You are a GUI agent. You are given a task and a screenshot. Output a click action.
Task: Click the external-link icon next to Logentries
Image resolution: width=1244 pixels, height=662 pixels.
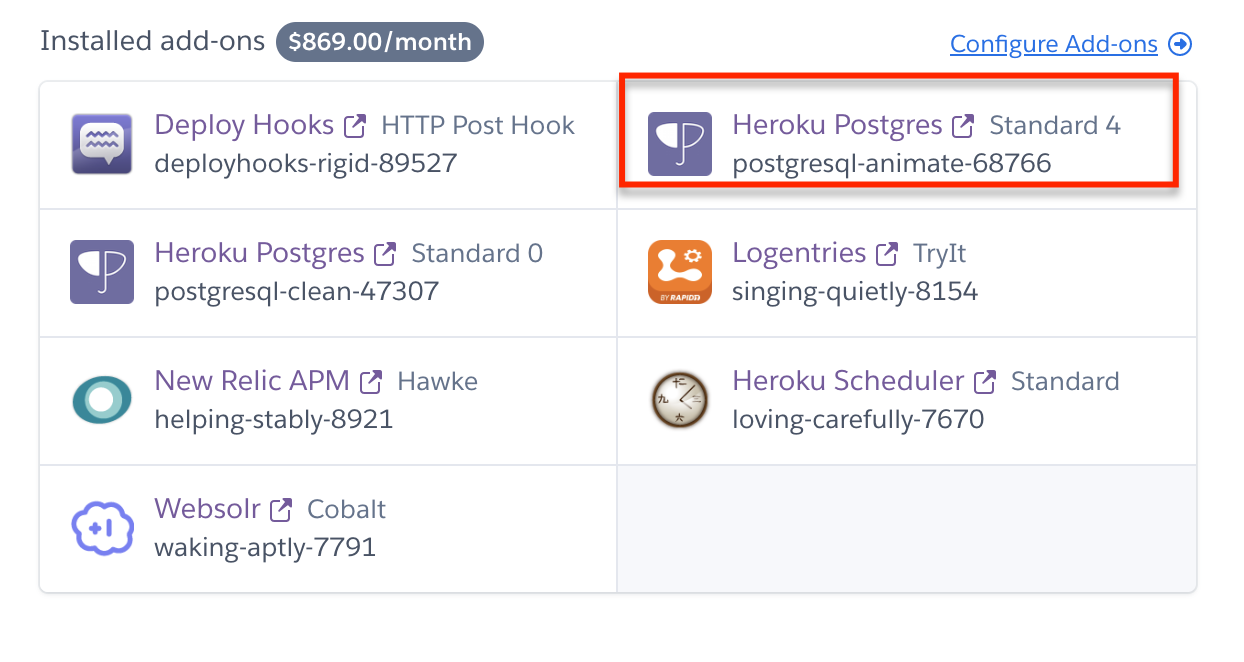click(887, 254)
